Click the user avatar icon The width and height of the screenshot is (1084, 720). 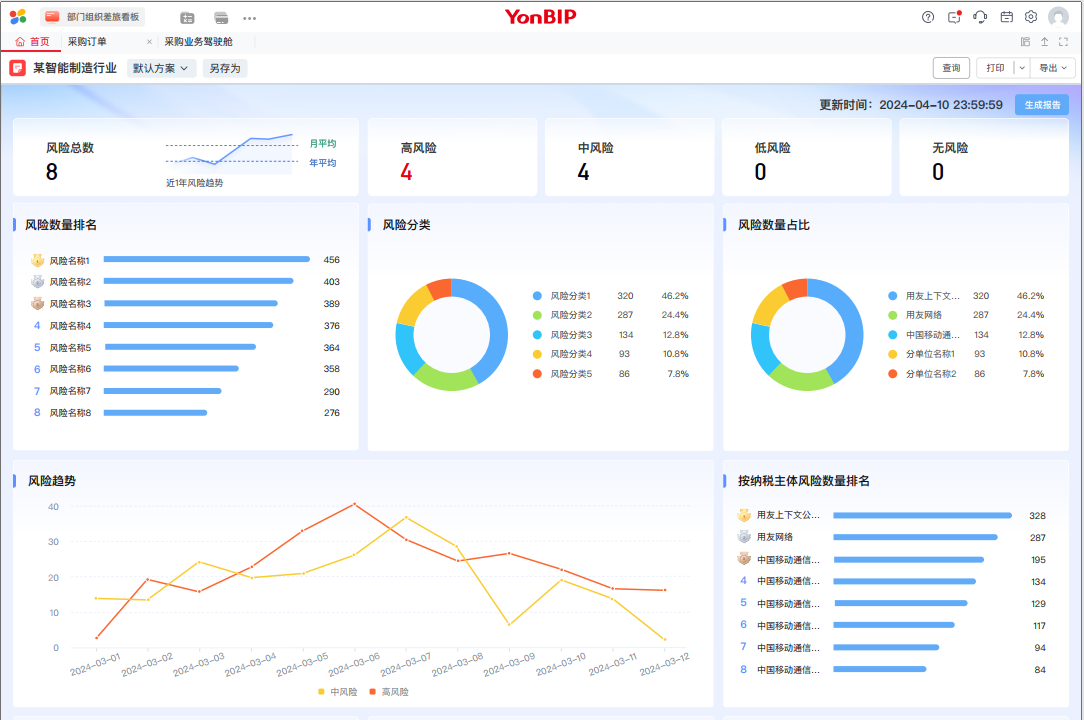point(1058,17)
